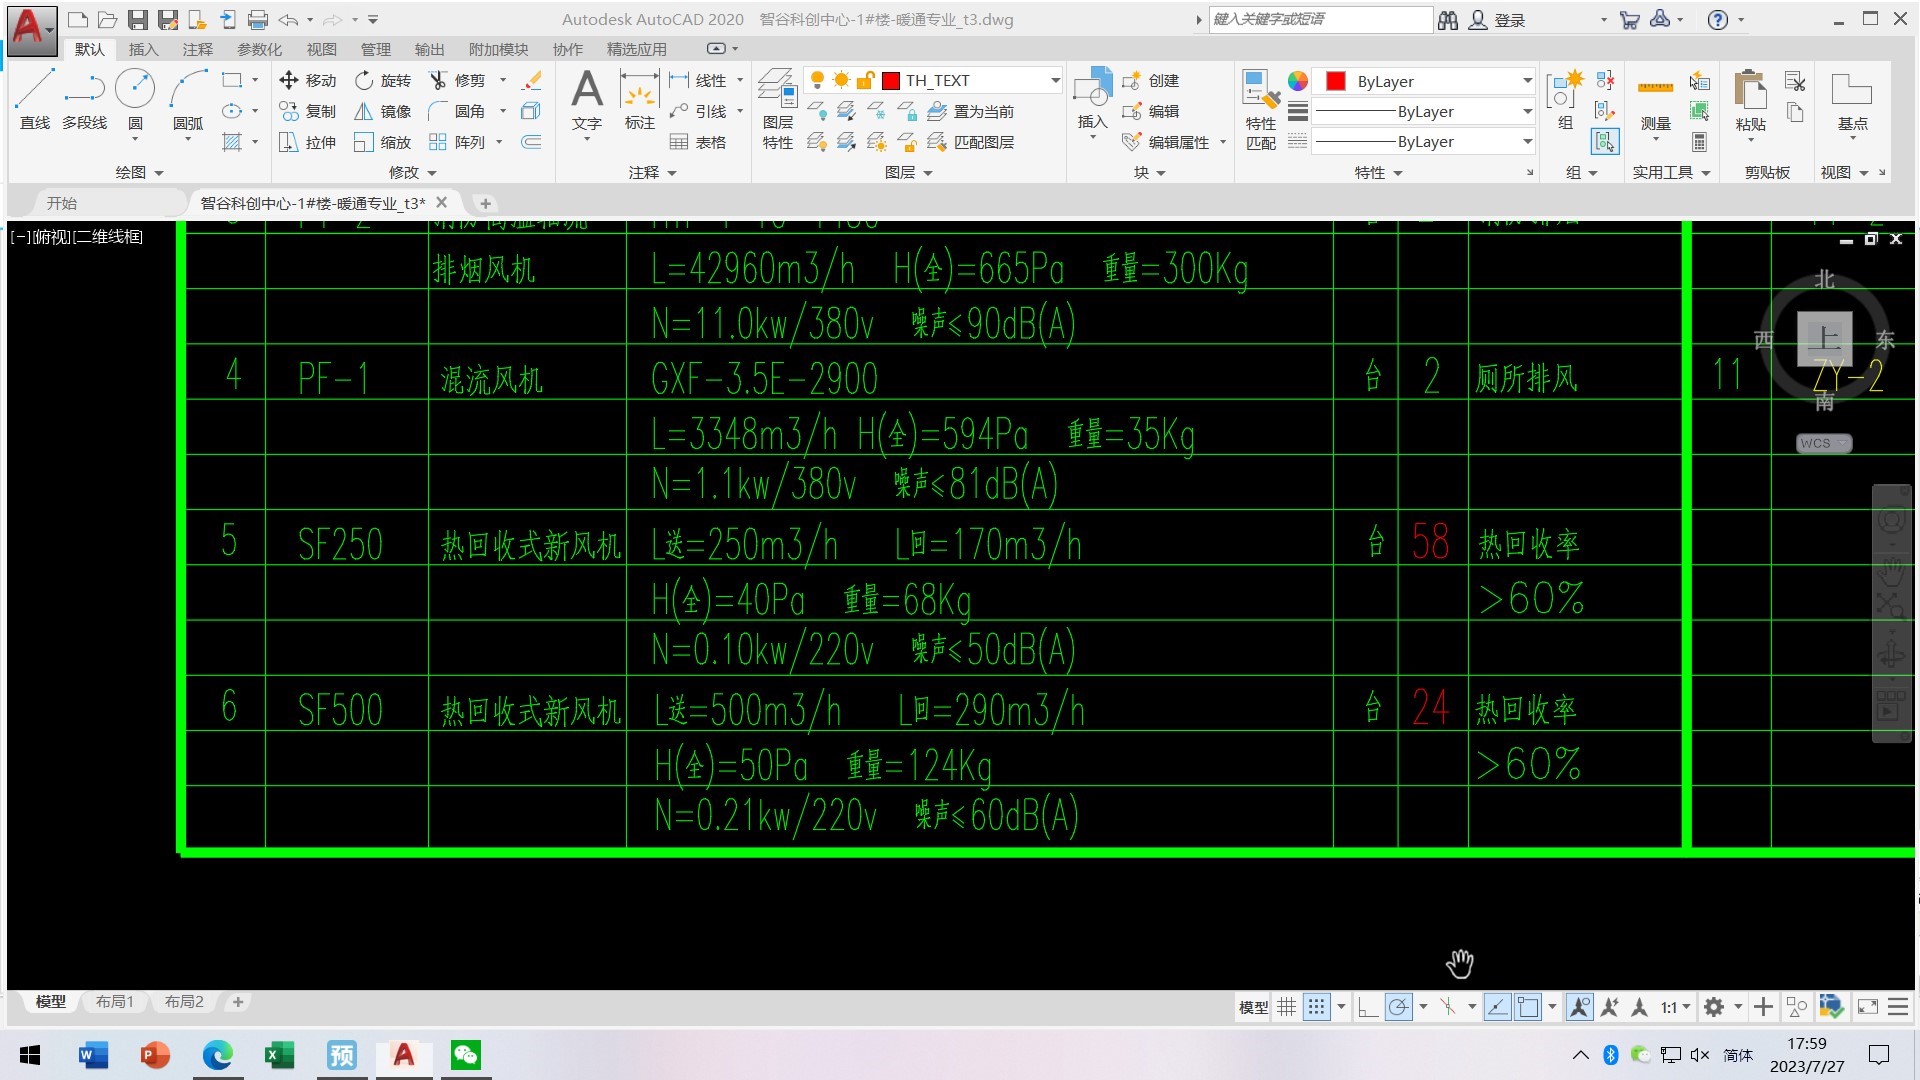Click 匹配图层 (Match Layer) button

970,142
